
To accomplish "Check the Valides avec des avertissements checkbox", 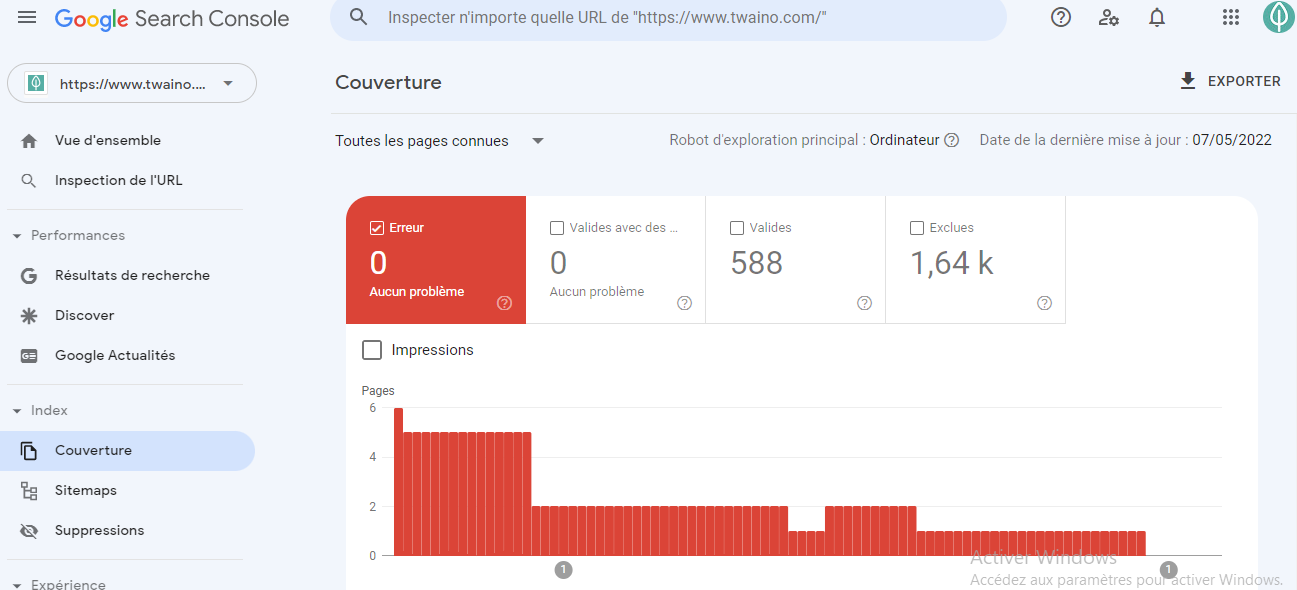I will pyautogui.click(x=557, y=228).
